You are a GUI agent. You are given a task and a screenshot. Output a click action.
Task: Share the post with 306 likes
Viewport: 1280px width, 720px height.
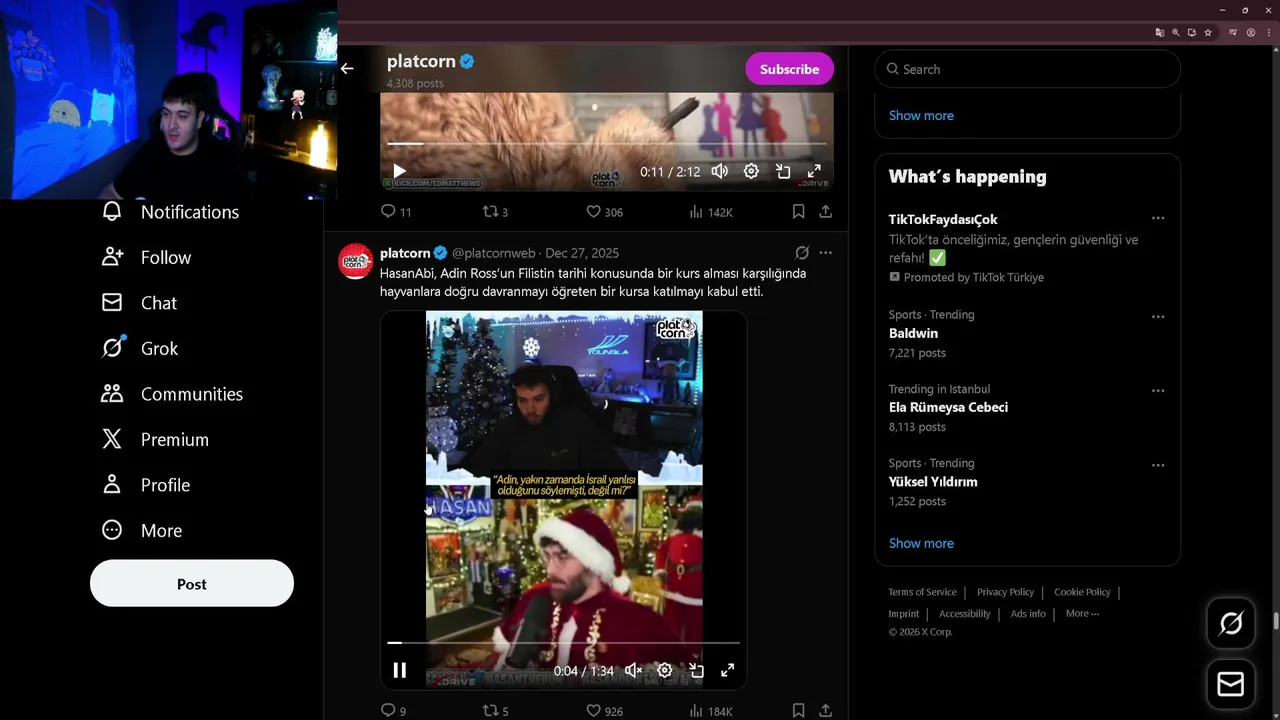(x=825, y=211)
